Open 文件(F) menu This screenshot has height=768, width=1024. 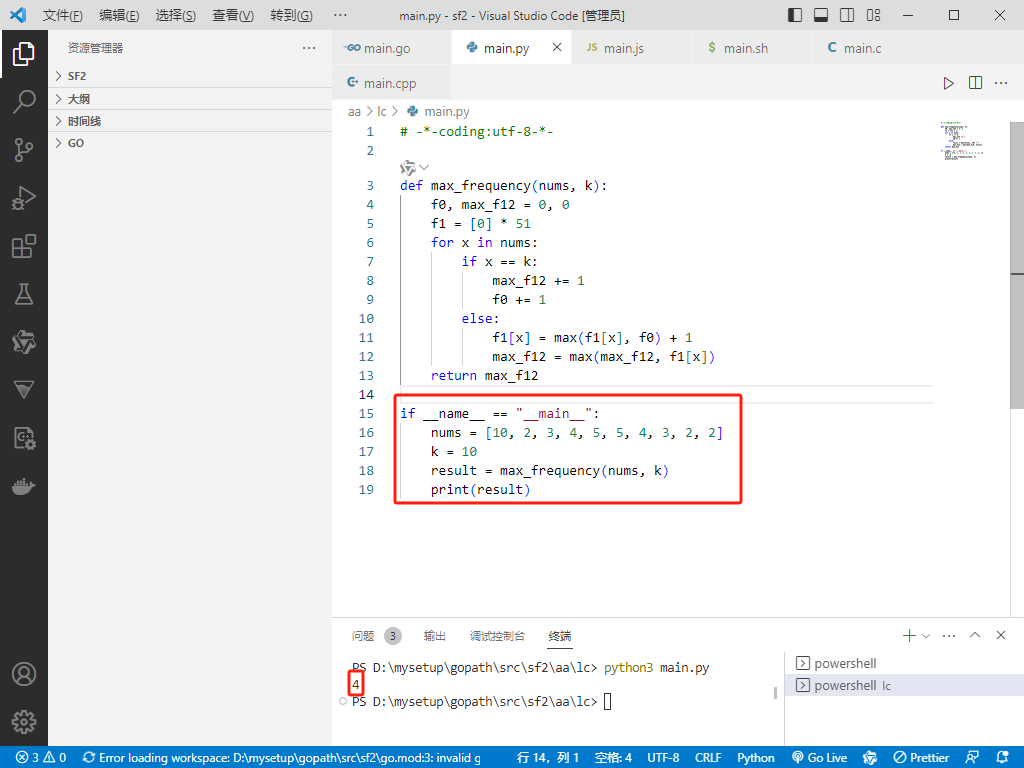tap(63, 15)
